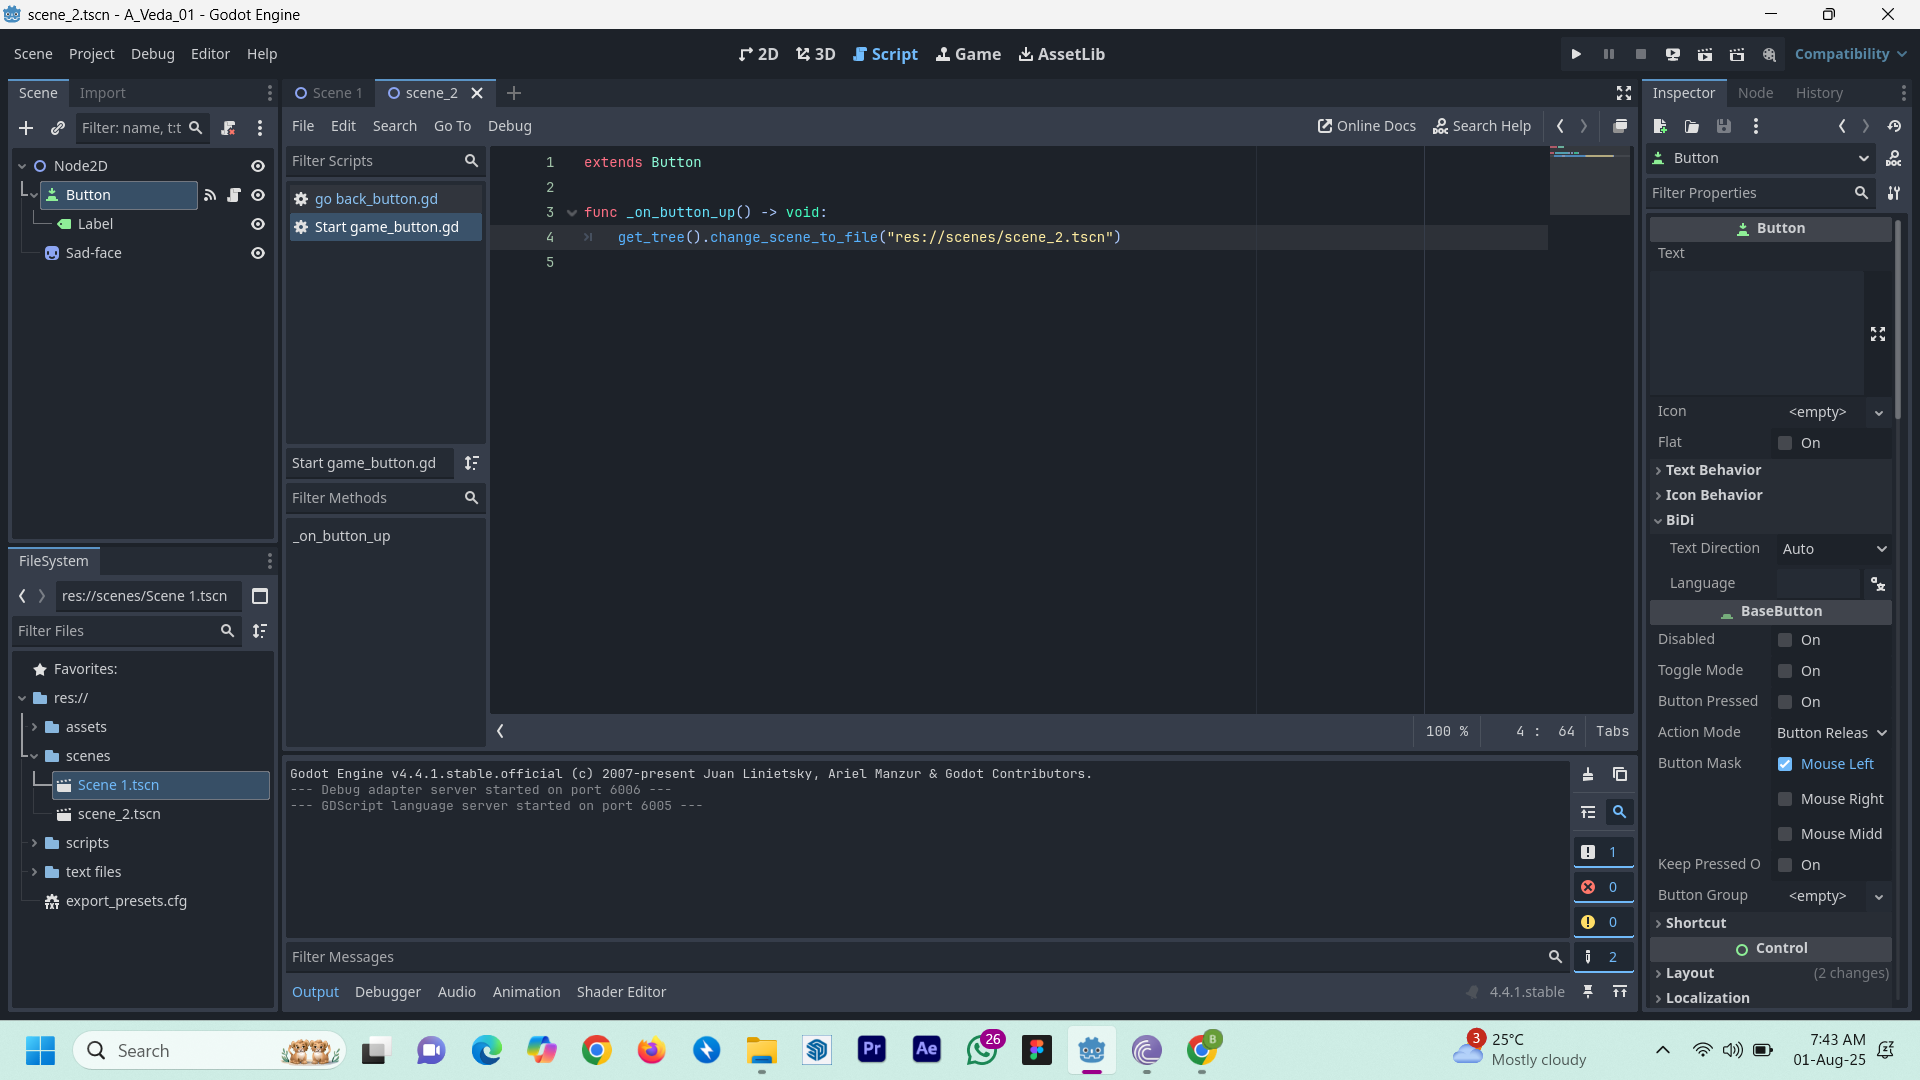Image resolution: width=1920 pixels, height=1080 pixels.
Task: Toggle alphabetical sorting of methods icon
Action: pos(471,463)
